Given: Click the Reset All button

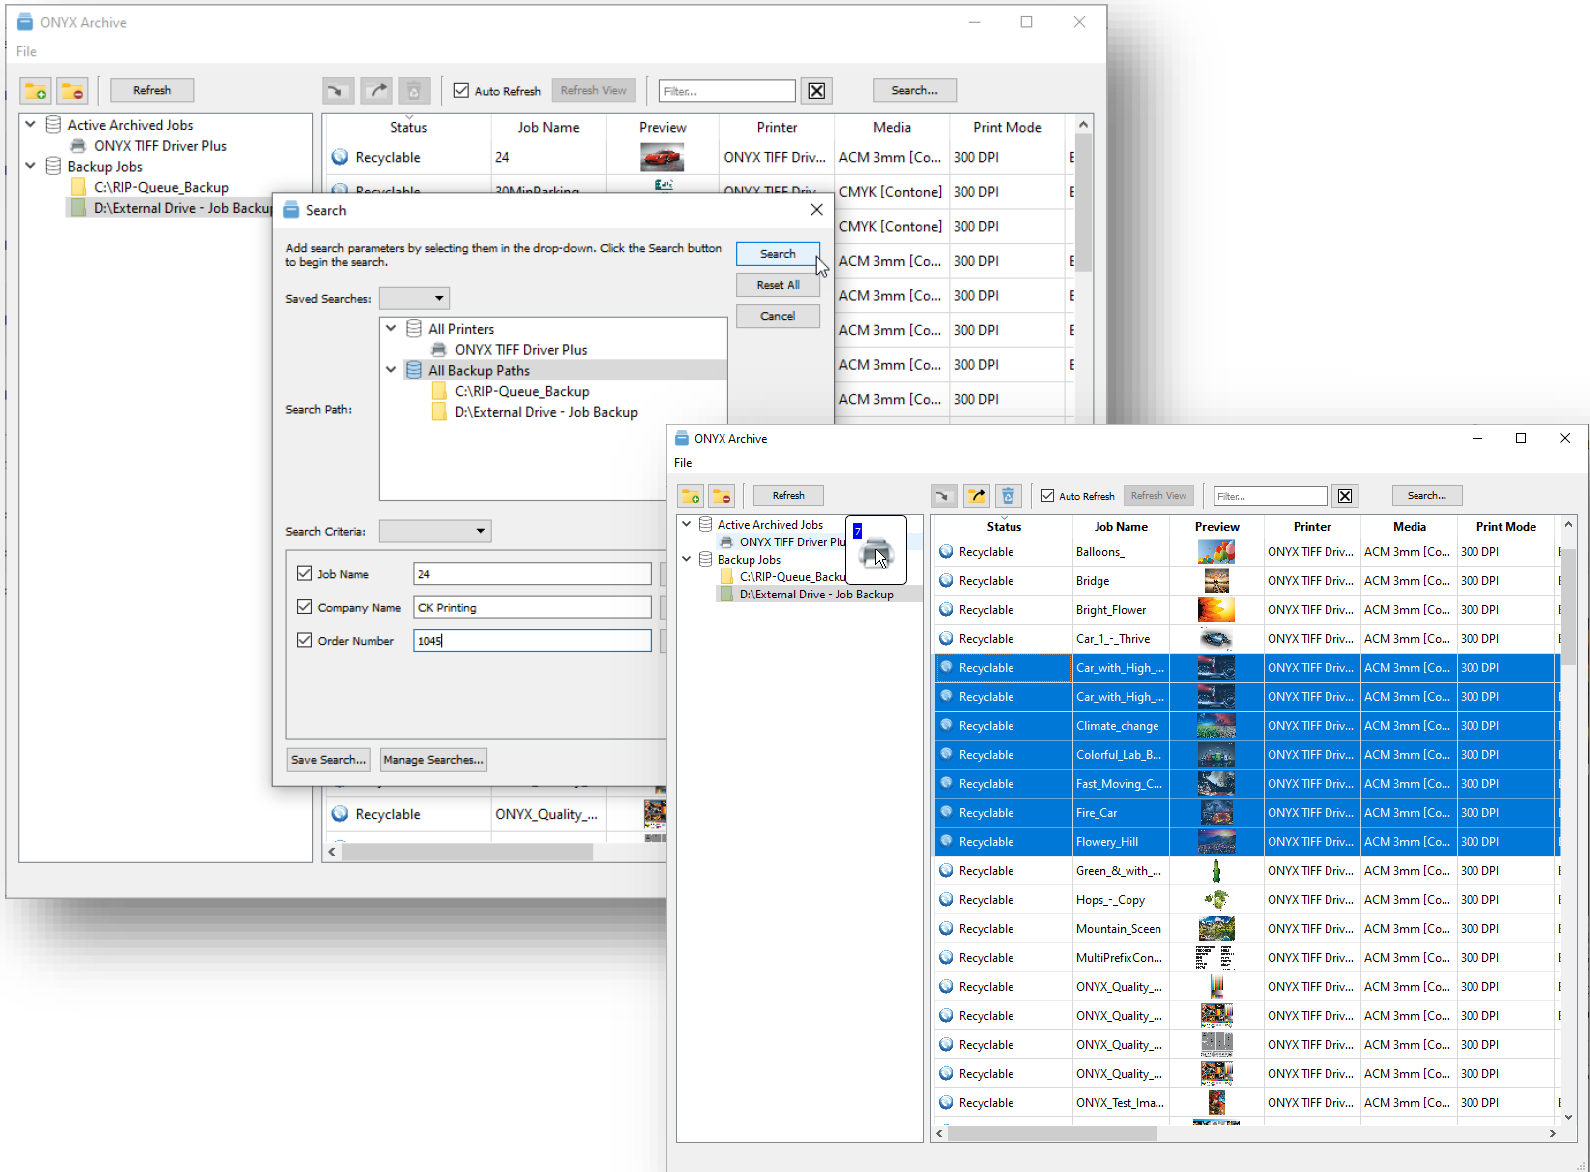Looking at the screenshot, I should pyautogui.click(x=777, y=285).
